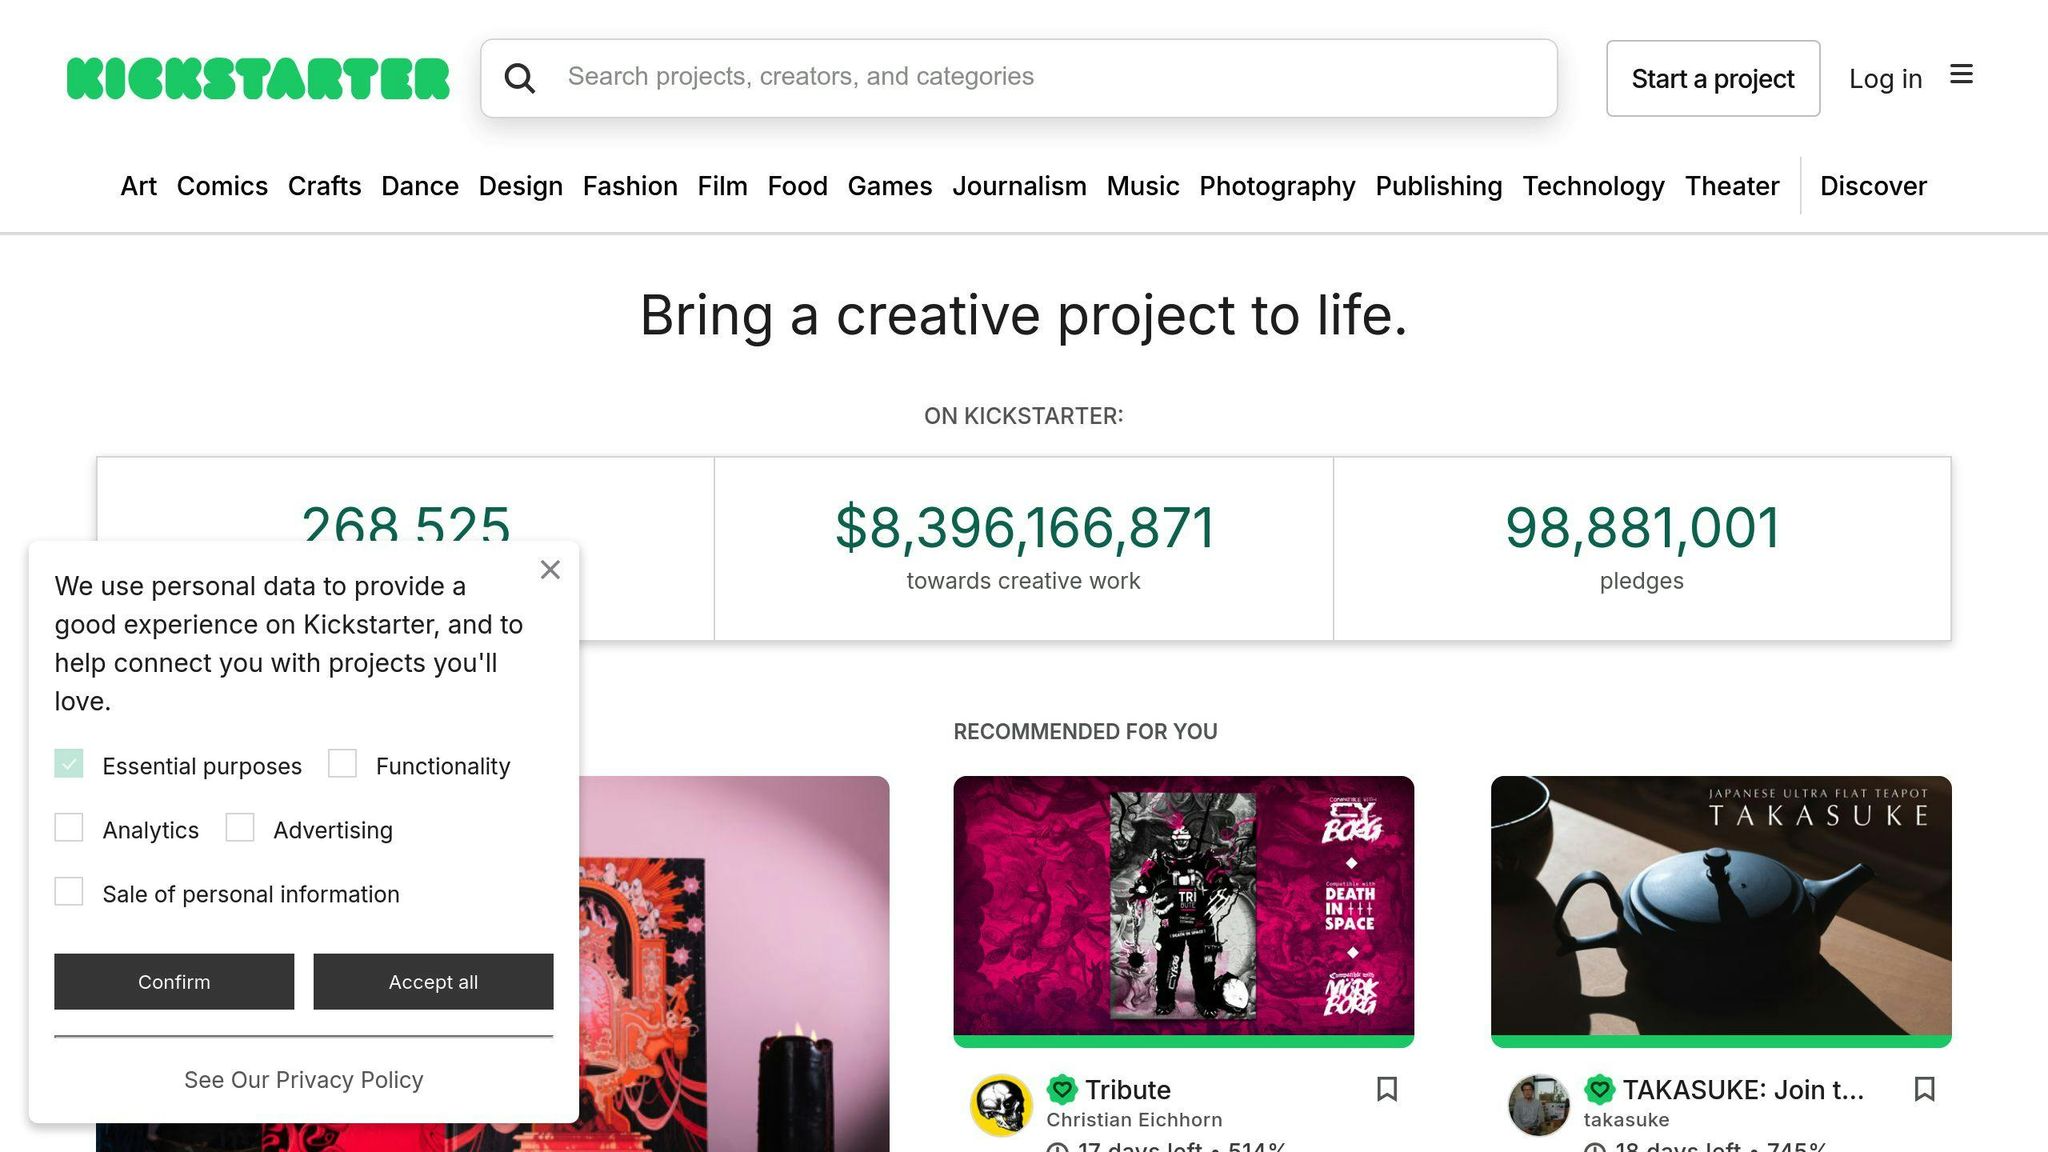The image size is (2048, 1152).
Task: Check Sale of personal information
Action: (69, 891)
